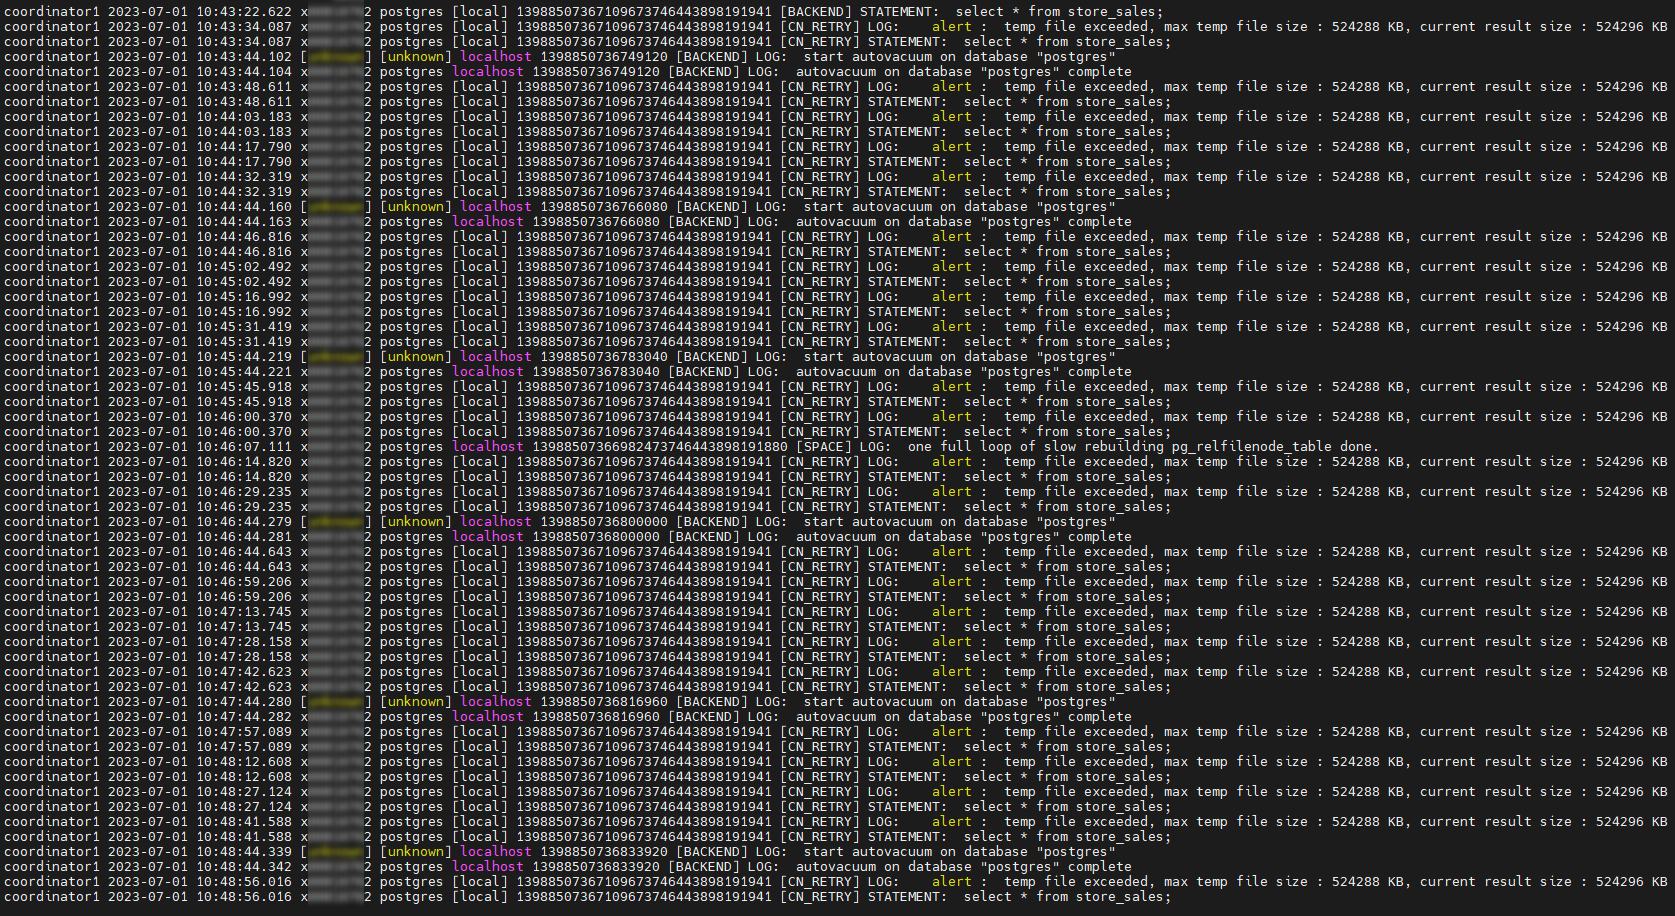Click '524296 KB' in the 10:47:42.623 LOG line
This screenshot has width=1675, height=916.
click(x=1632, y=672)
